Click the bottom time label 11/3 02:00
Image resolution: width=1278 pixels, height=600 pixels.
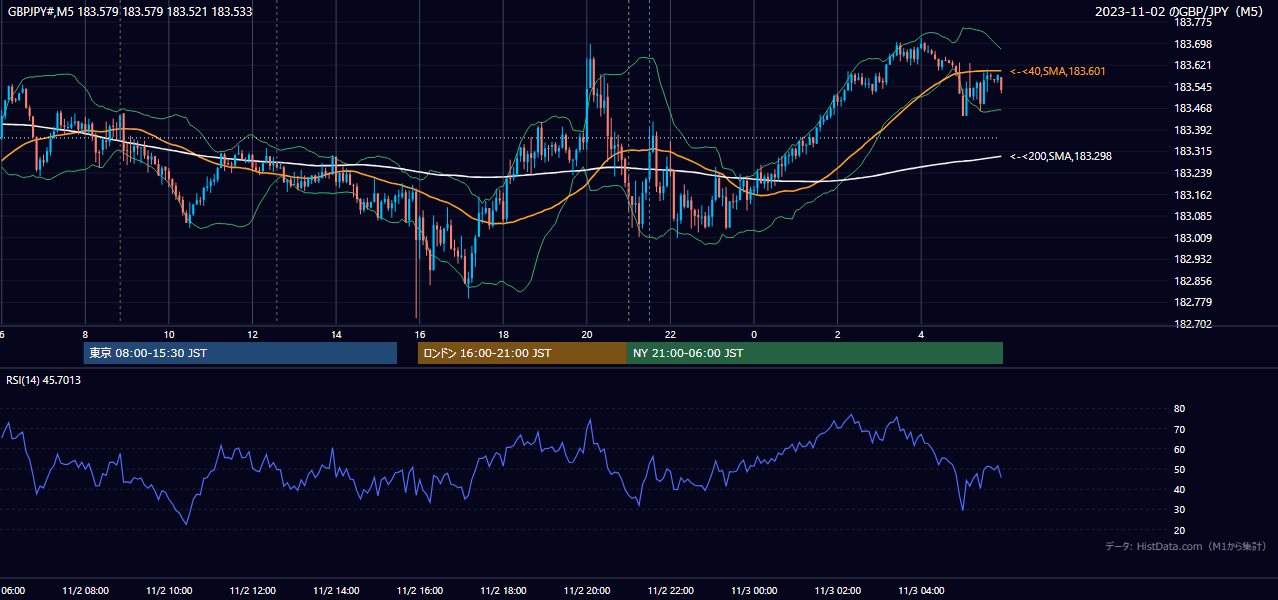click(838, 591)
